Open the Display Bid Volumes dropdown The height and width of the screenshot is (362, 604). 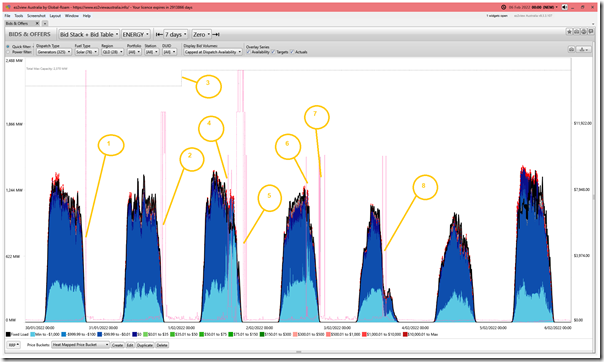(213, 52)
